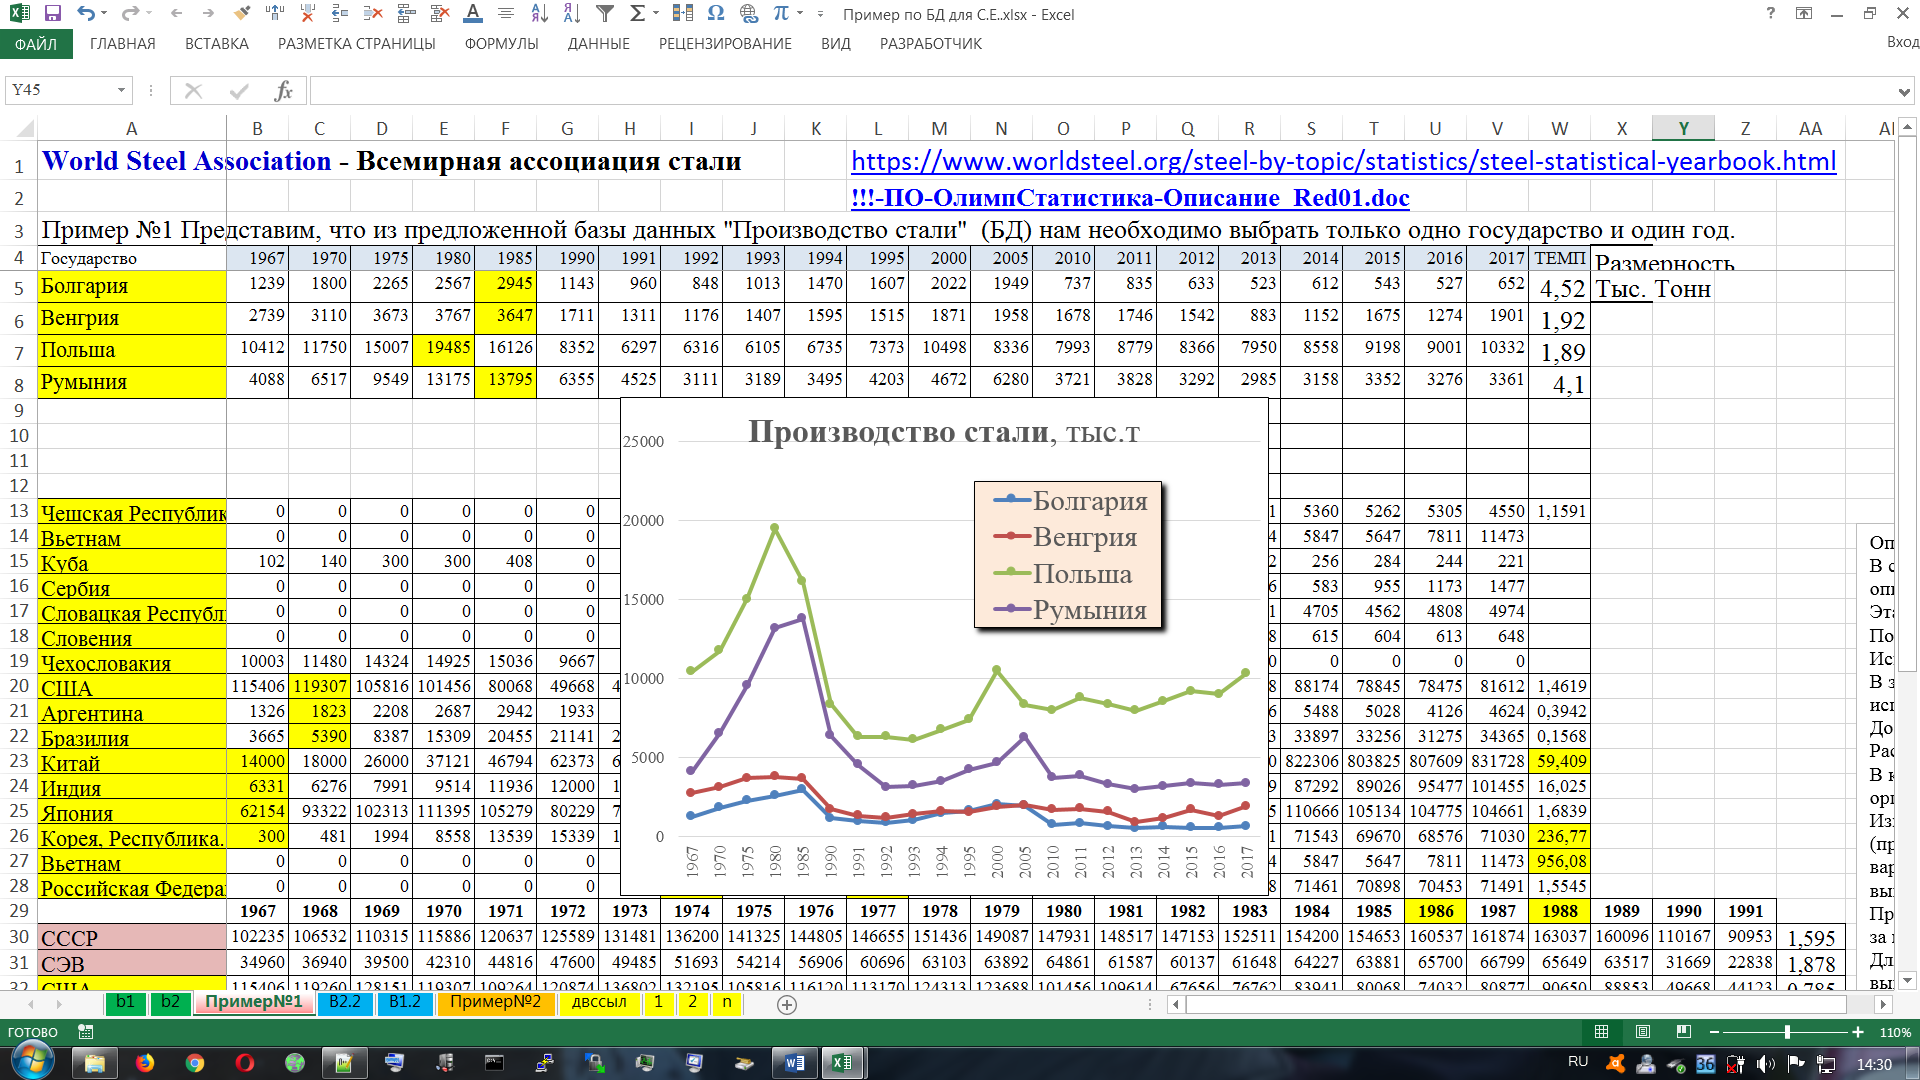The height and width of the screenshot is (1080, 1920).
Task: Switch to the Пример№2 sheet tab
Action: pos(495,1002)
